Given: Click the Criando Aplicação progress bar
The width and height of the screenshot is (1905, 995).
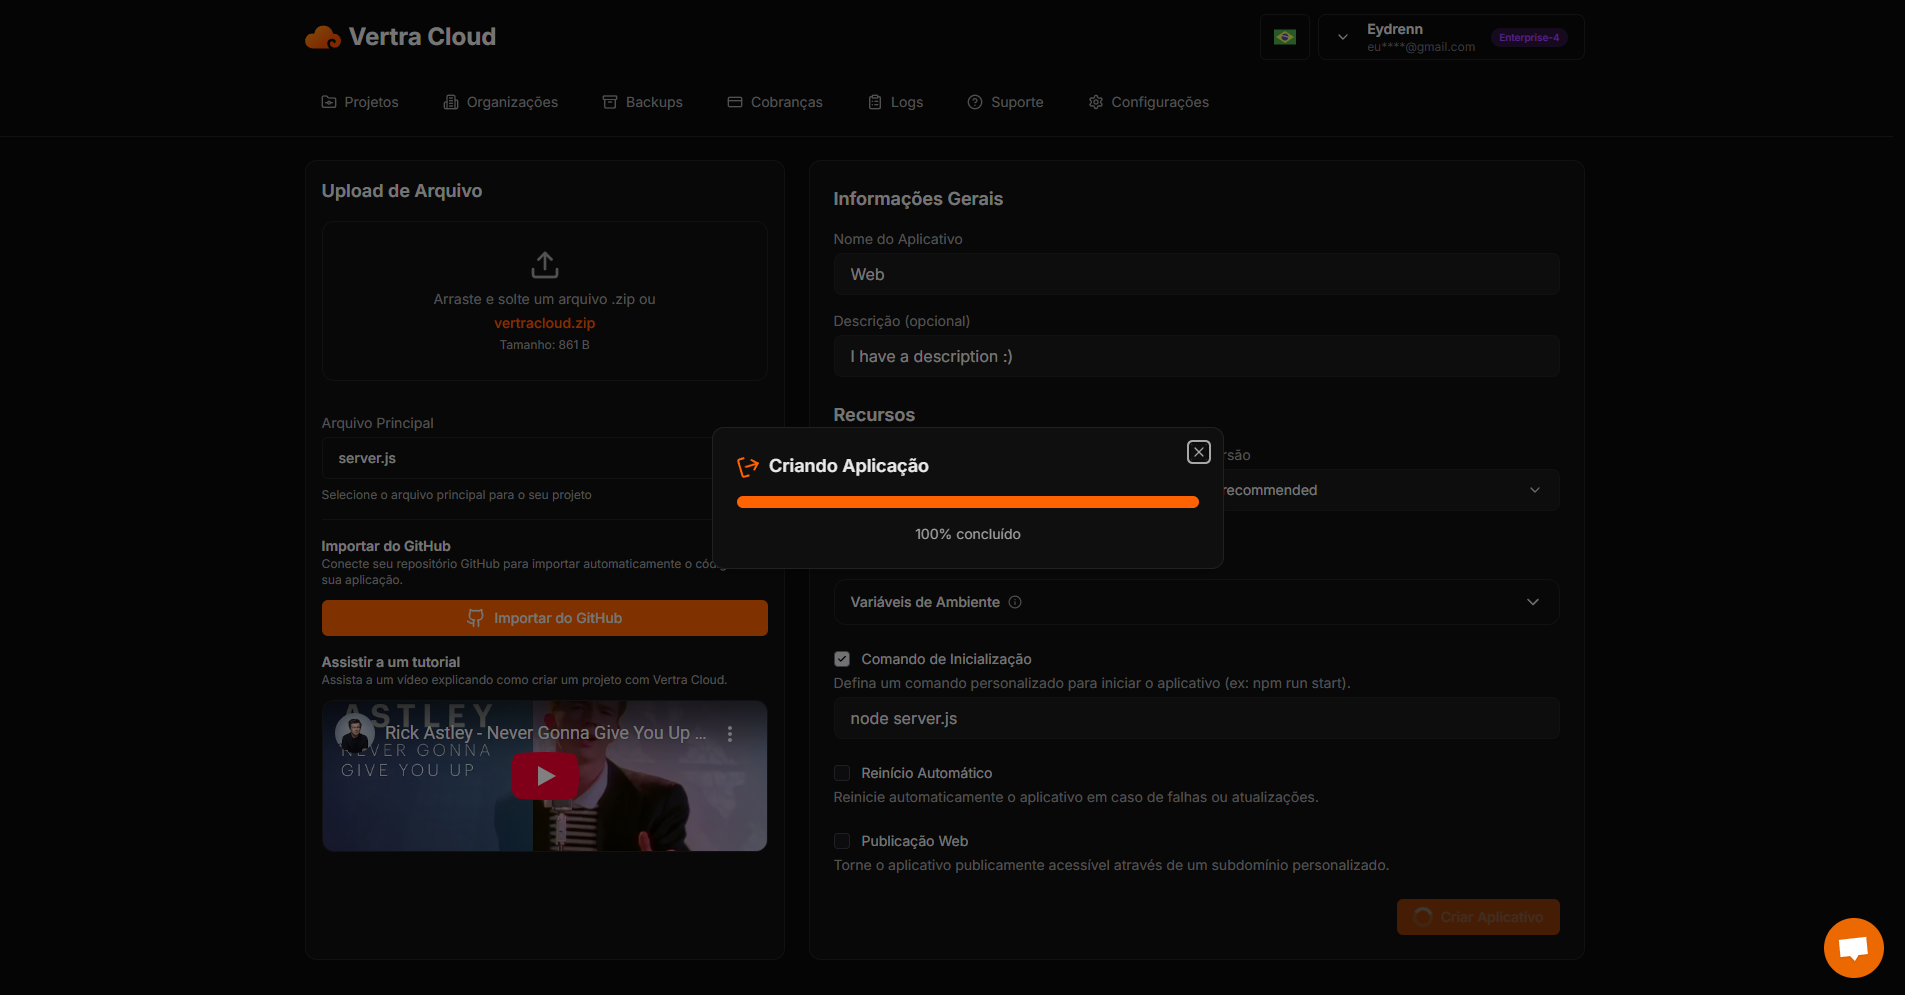Looking at the screenshot, I should pyautogui.click(x=966, y=501).
